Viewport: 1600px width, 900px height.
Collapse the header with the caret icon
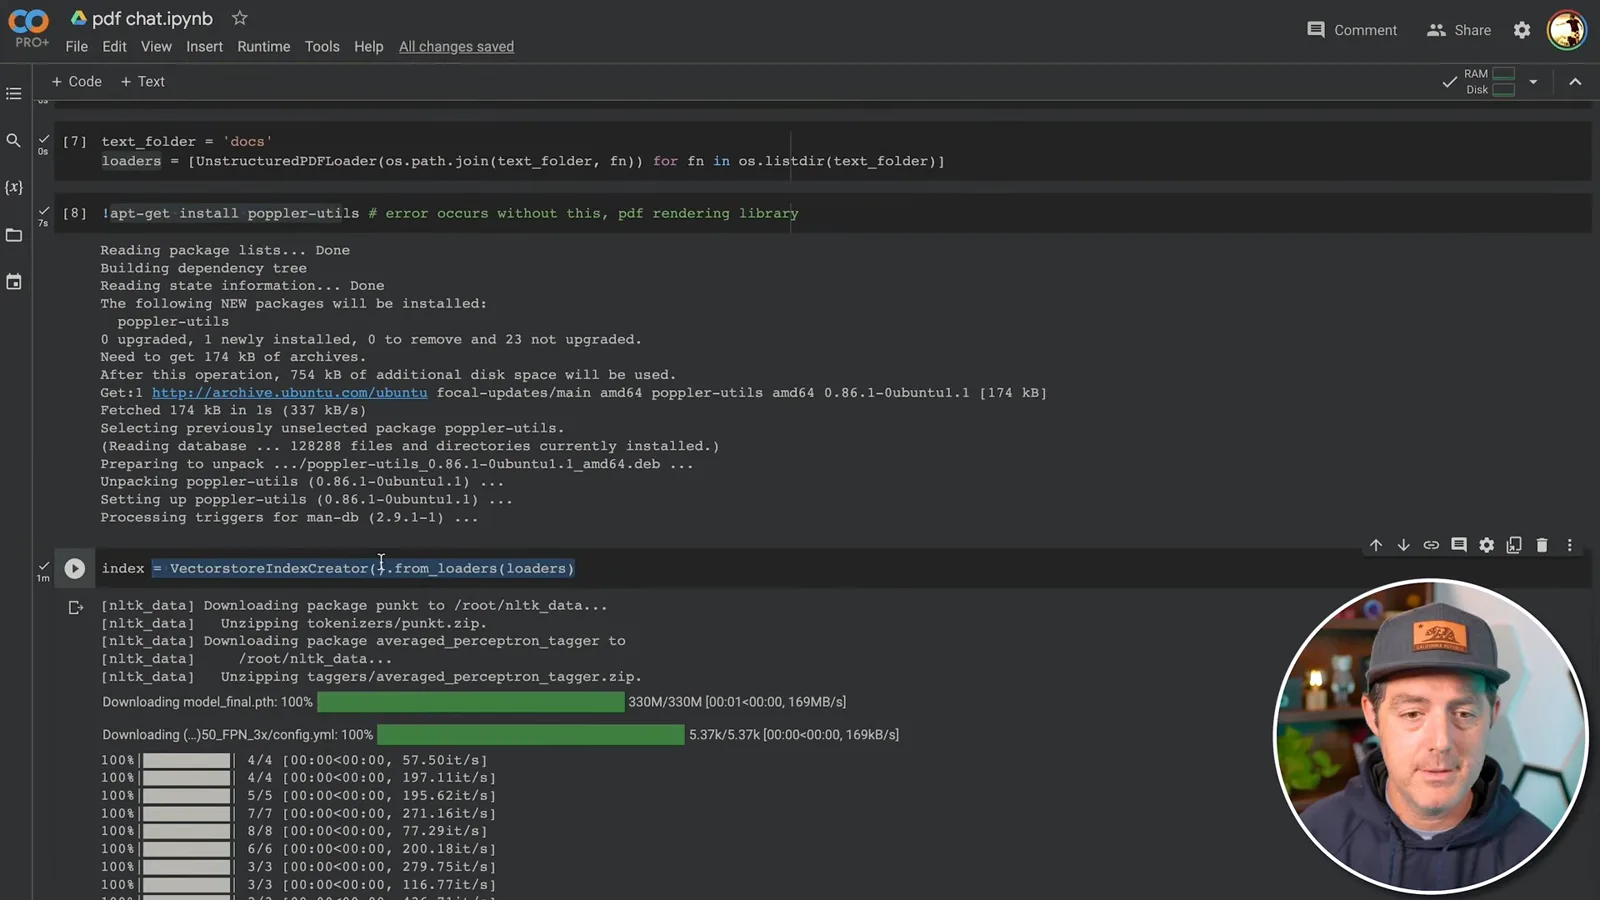(x=1575, y=82)
